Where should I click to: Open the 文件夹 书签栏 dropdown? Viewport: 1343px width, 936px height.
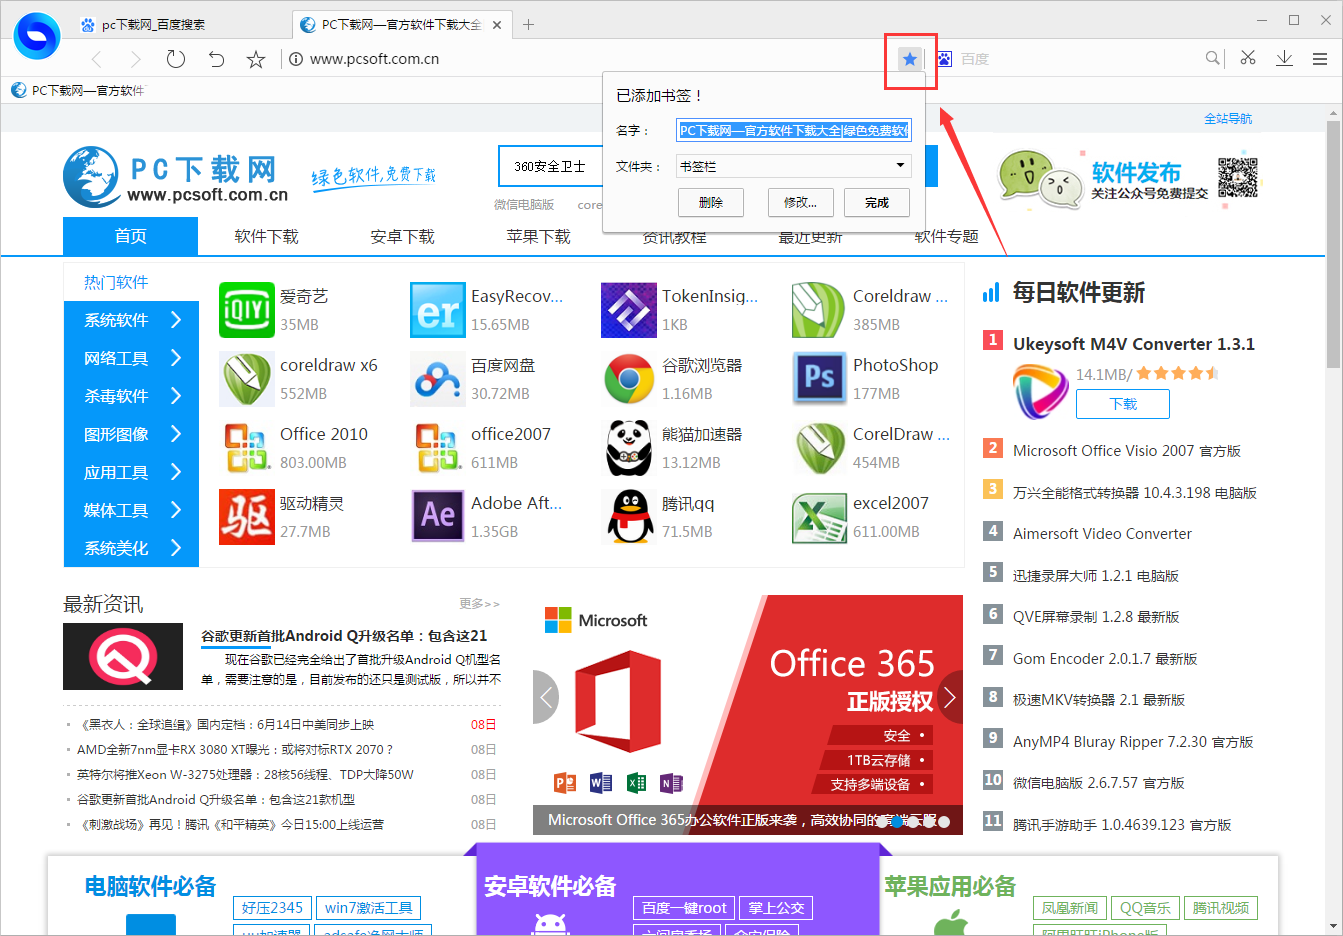coord(794,166)
